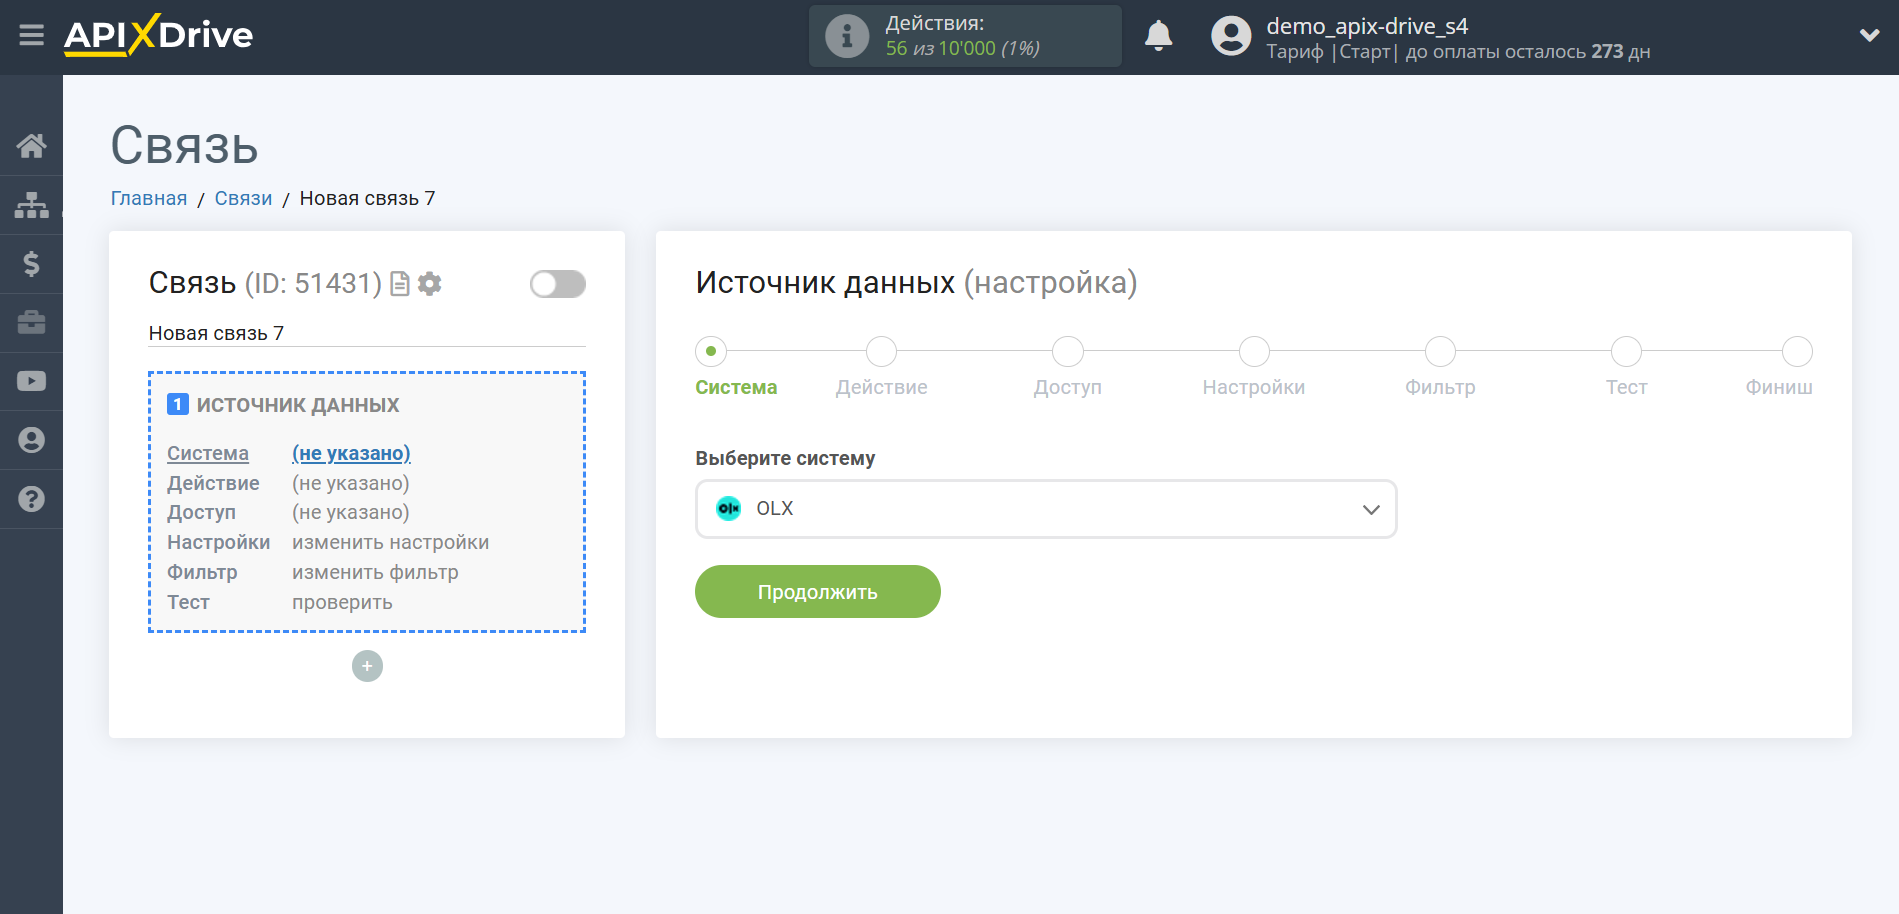Open billing dollar sidebar icon

(x=31, y=264)
